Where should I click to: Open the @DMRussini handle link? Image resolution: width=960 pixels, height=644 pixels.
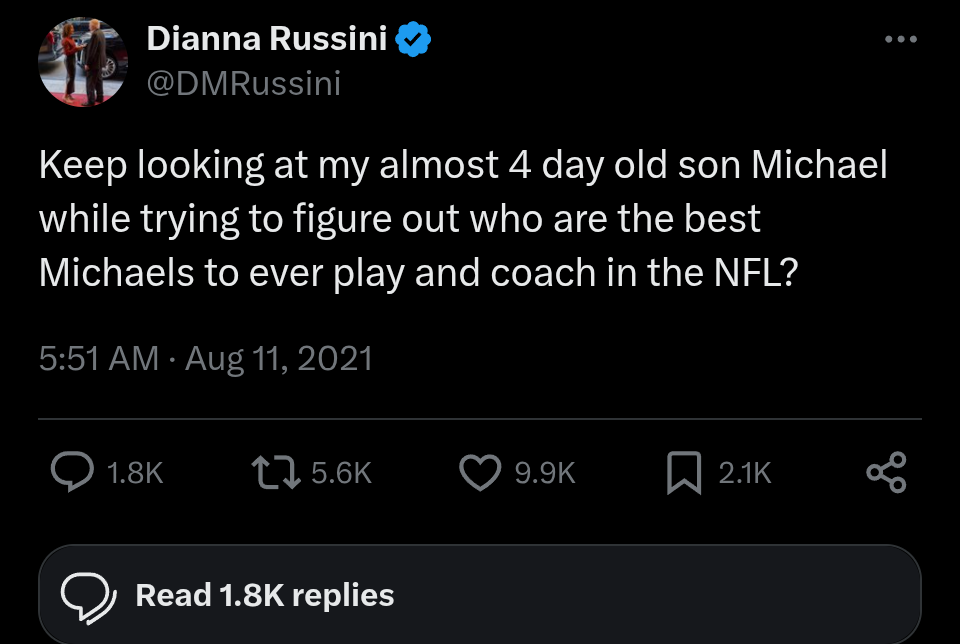244,84
